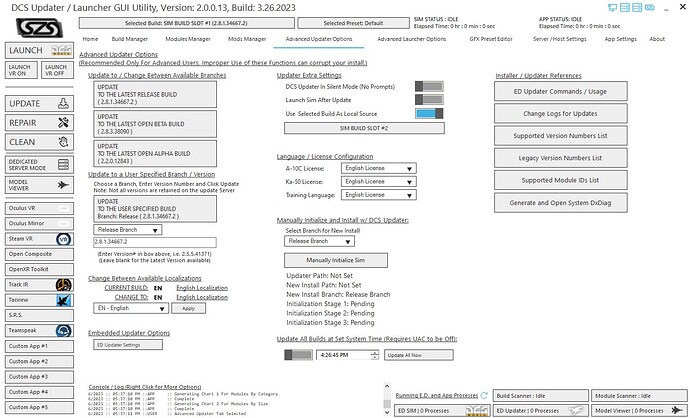Image resolution: width=690 pixels, height=418 pixels.
Task: Click the monitor icon in the title bar
Action: (612, 7)
